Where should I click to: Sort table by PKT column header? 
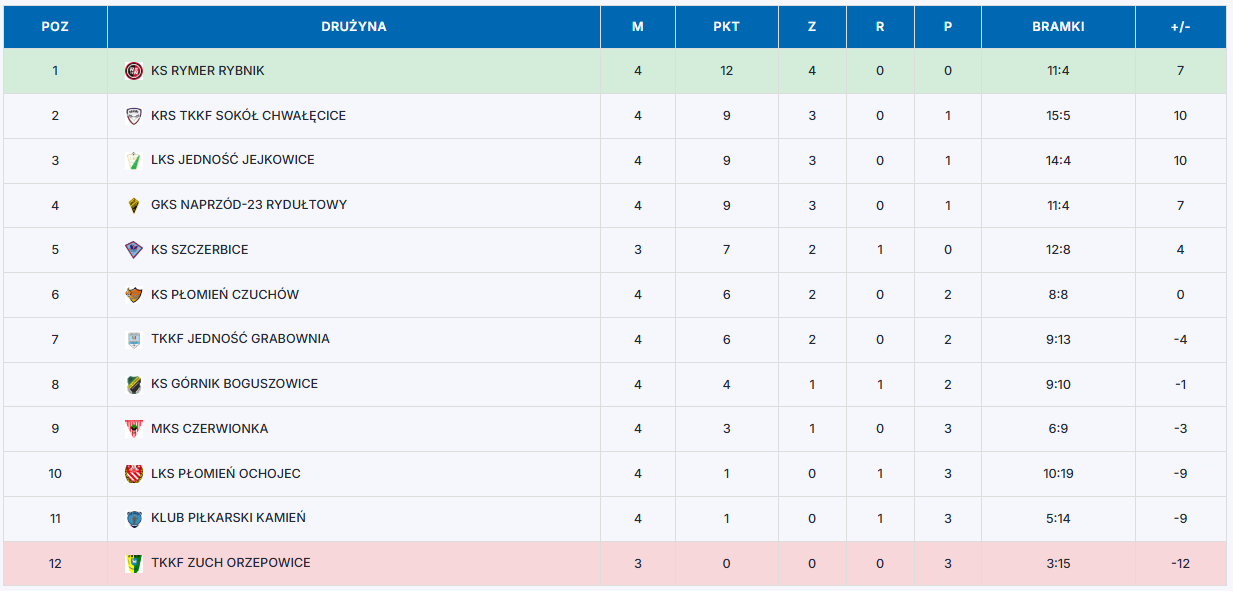click(x=726, y=27)
